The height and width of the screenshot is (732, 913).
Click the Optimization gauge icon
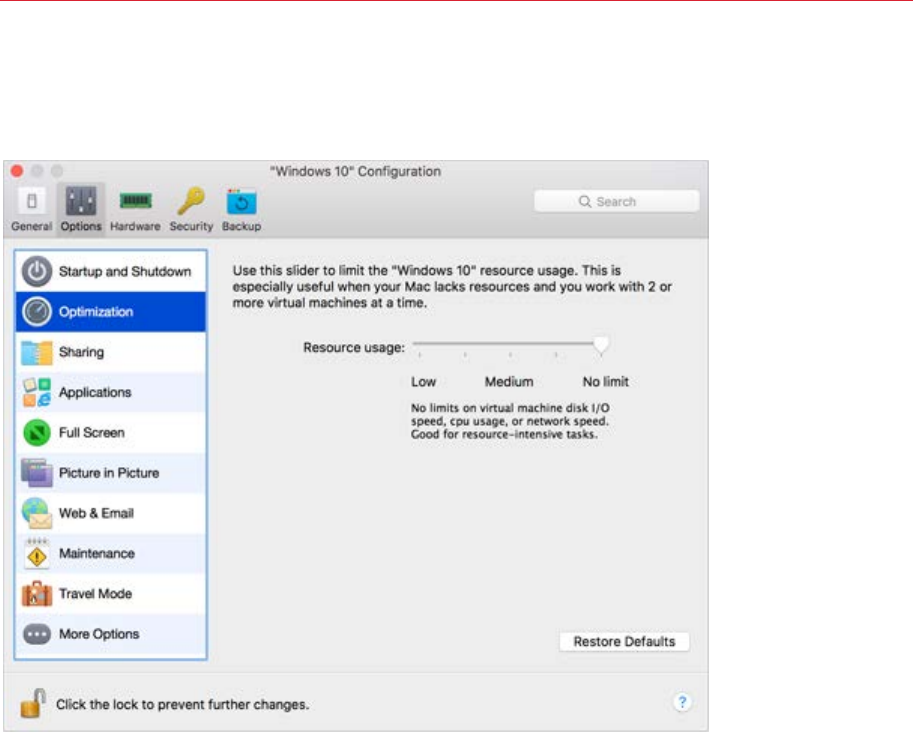[x=37, y=312]
